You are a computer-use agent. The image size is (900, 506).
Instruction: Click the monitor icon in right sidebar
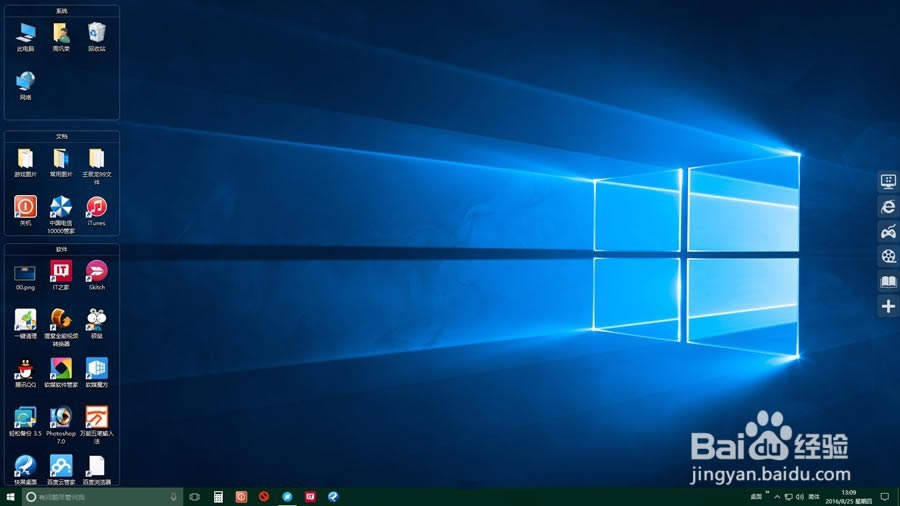tap(888, 182)
